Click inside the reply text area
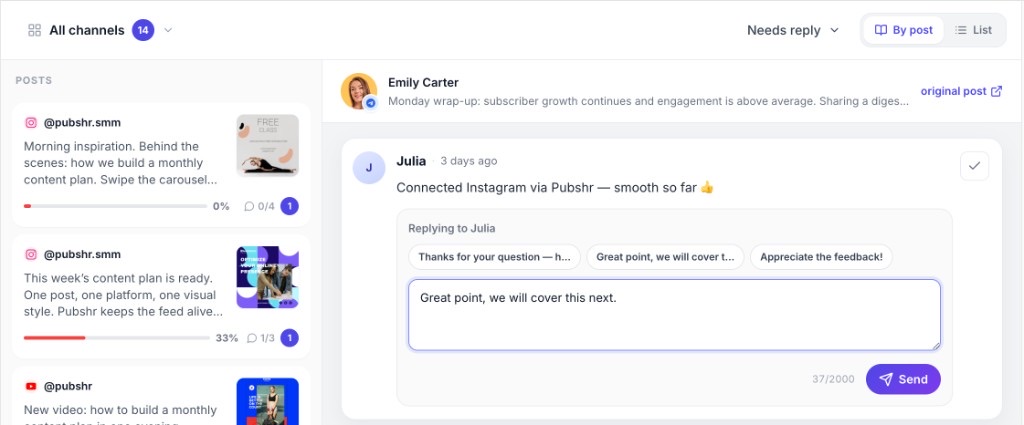The width and height of the screenshot is (1024, 425). pyautogui.click(x=675, y=315)
